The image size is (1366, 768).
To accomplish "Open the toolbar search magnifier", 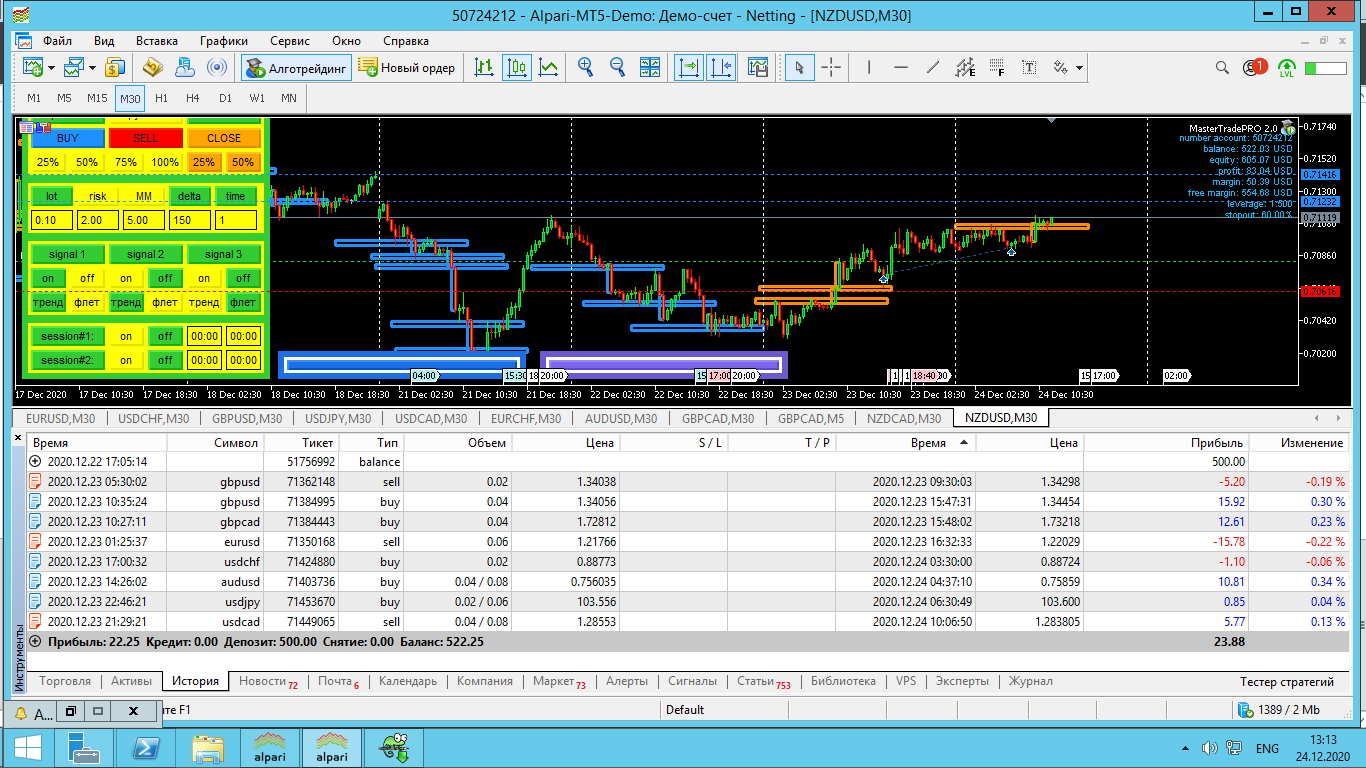I will coord(1222,68).
